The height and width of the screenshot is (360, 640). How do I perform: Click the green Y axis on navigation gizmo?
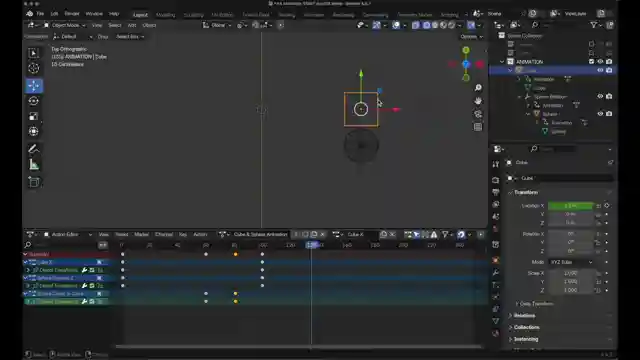click(x=466, y=50)
